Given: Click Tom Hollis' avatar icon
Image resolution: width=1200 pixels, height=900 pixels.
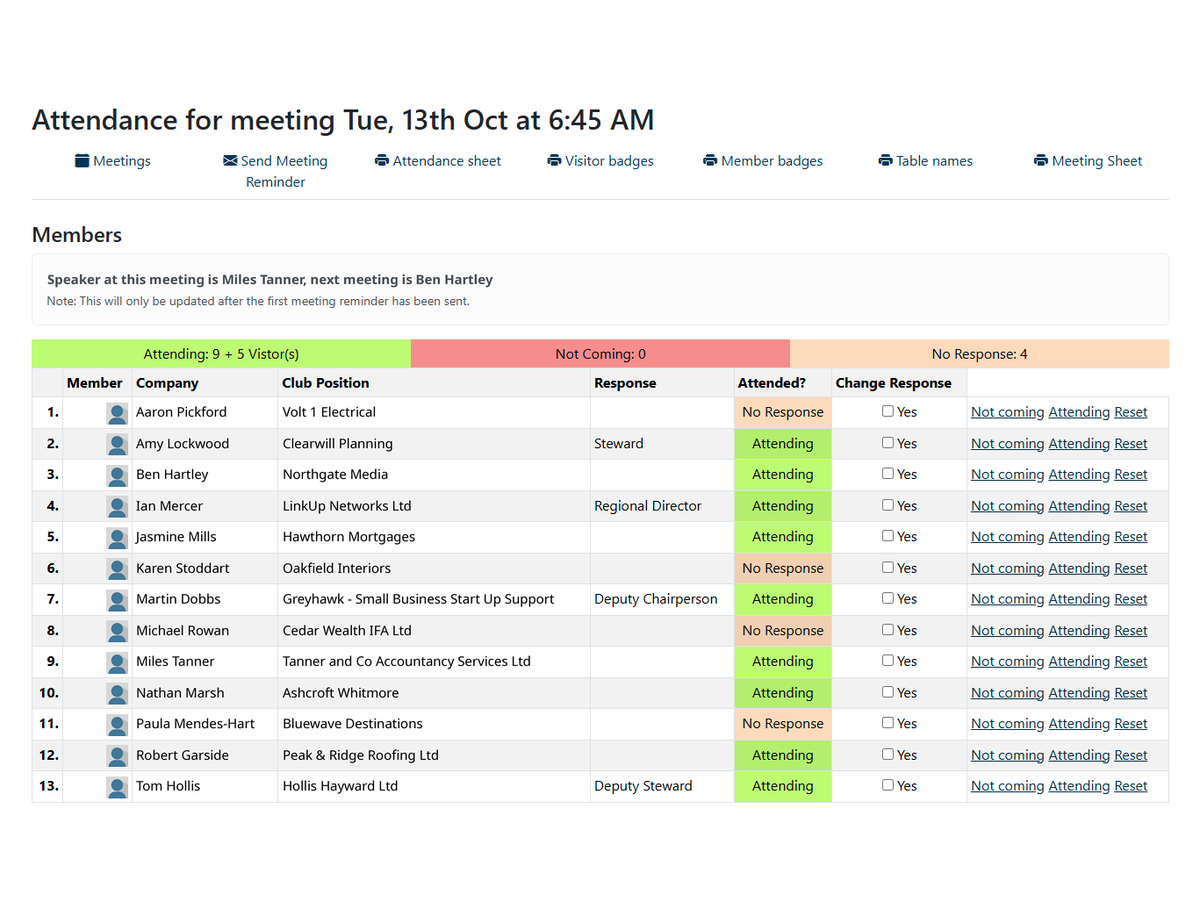Looking at the screenshot, I should click(x=117, y=787).
